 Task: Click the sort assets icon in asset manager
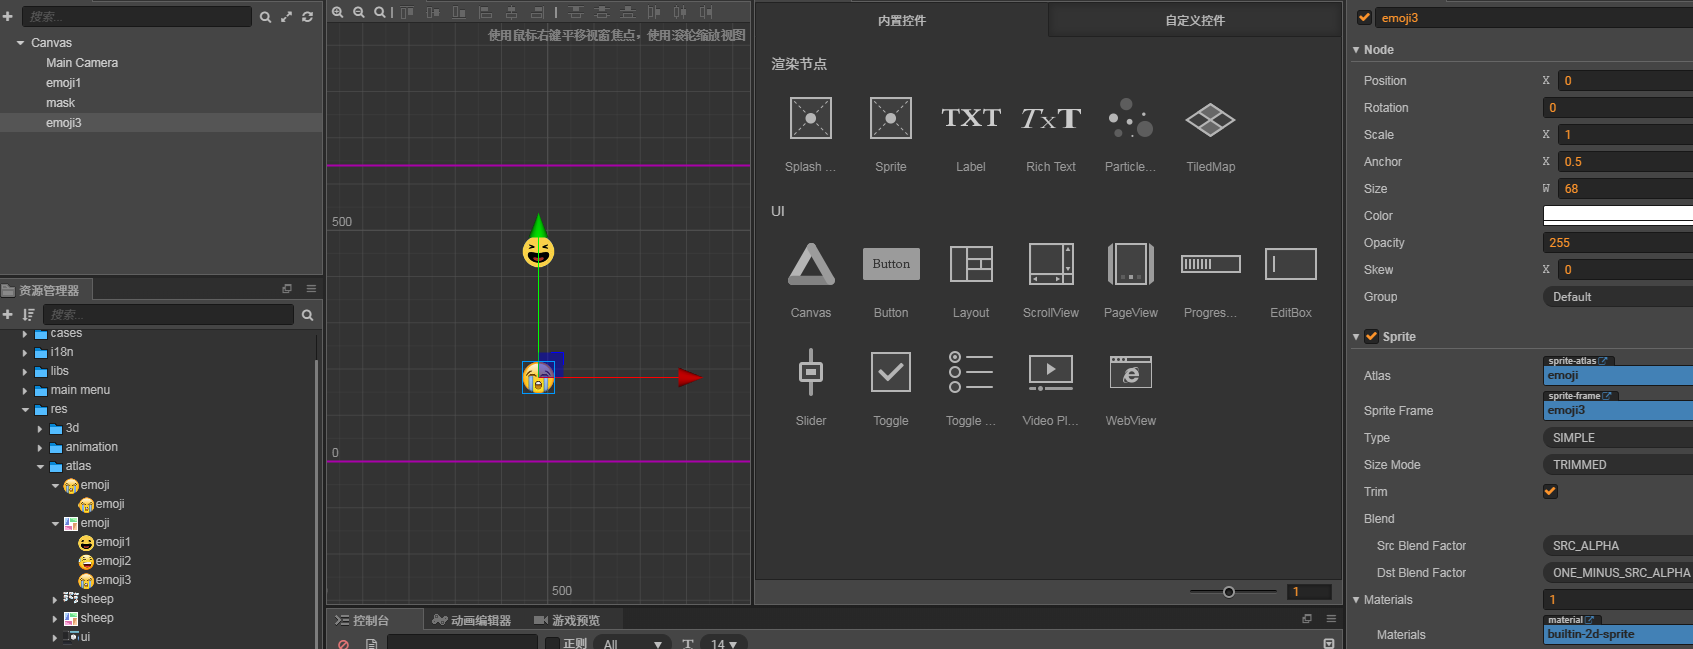[x=28, y=314]
